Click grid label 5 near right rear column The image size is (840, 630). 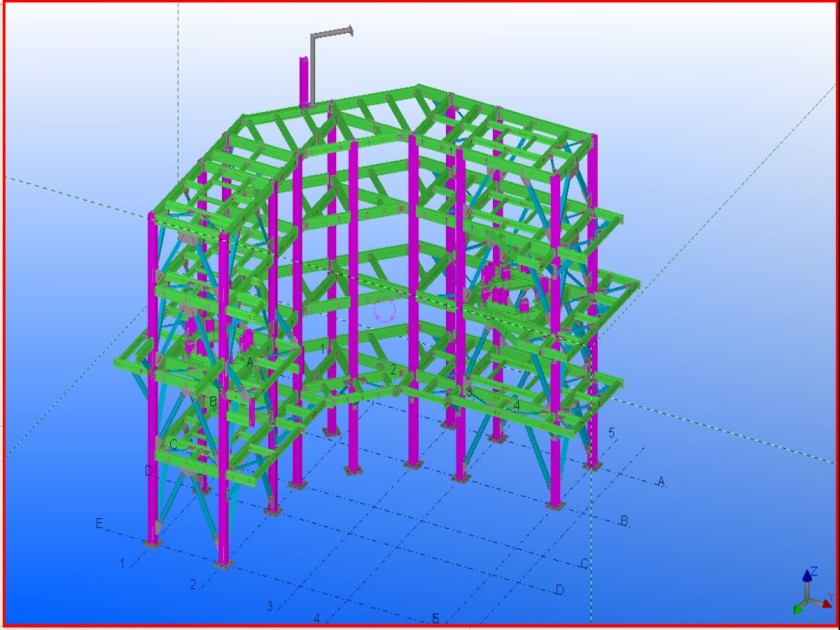[x=611, y=433]
